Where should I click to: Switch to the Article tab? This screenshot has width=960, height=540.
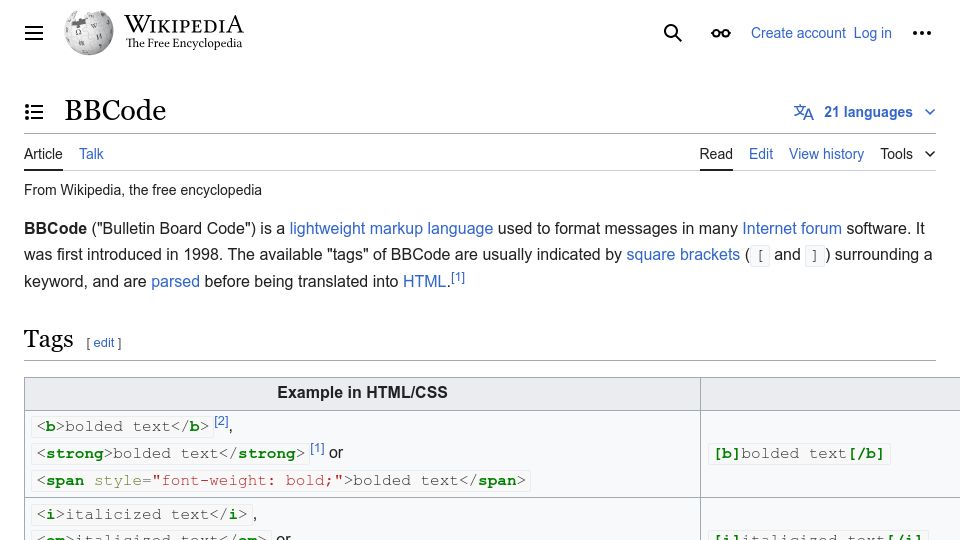coord(43,154)
